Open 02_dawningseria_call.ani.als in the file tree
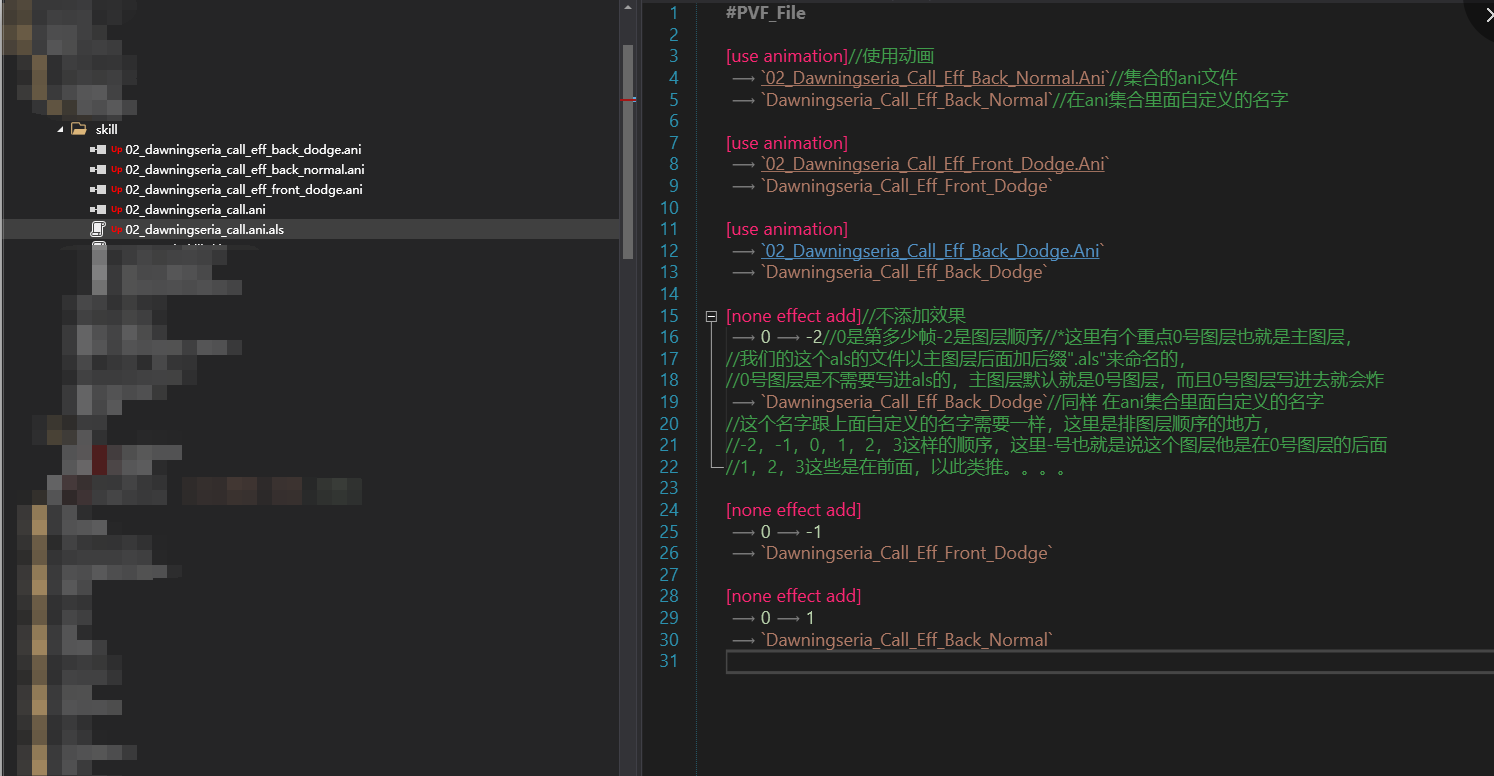 pyautogui.click(x=204, y=229)
